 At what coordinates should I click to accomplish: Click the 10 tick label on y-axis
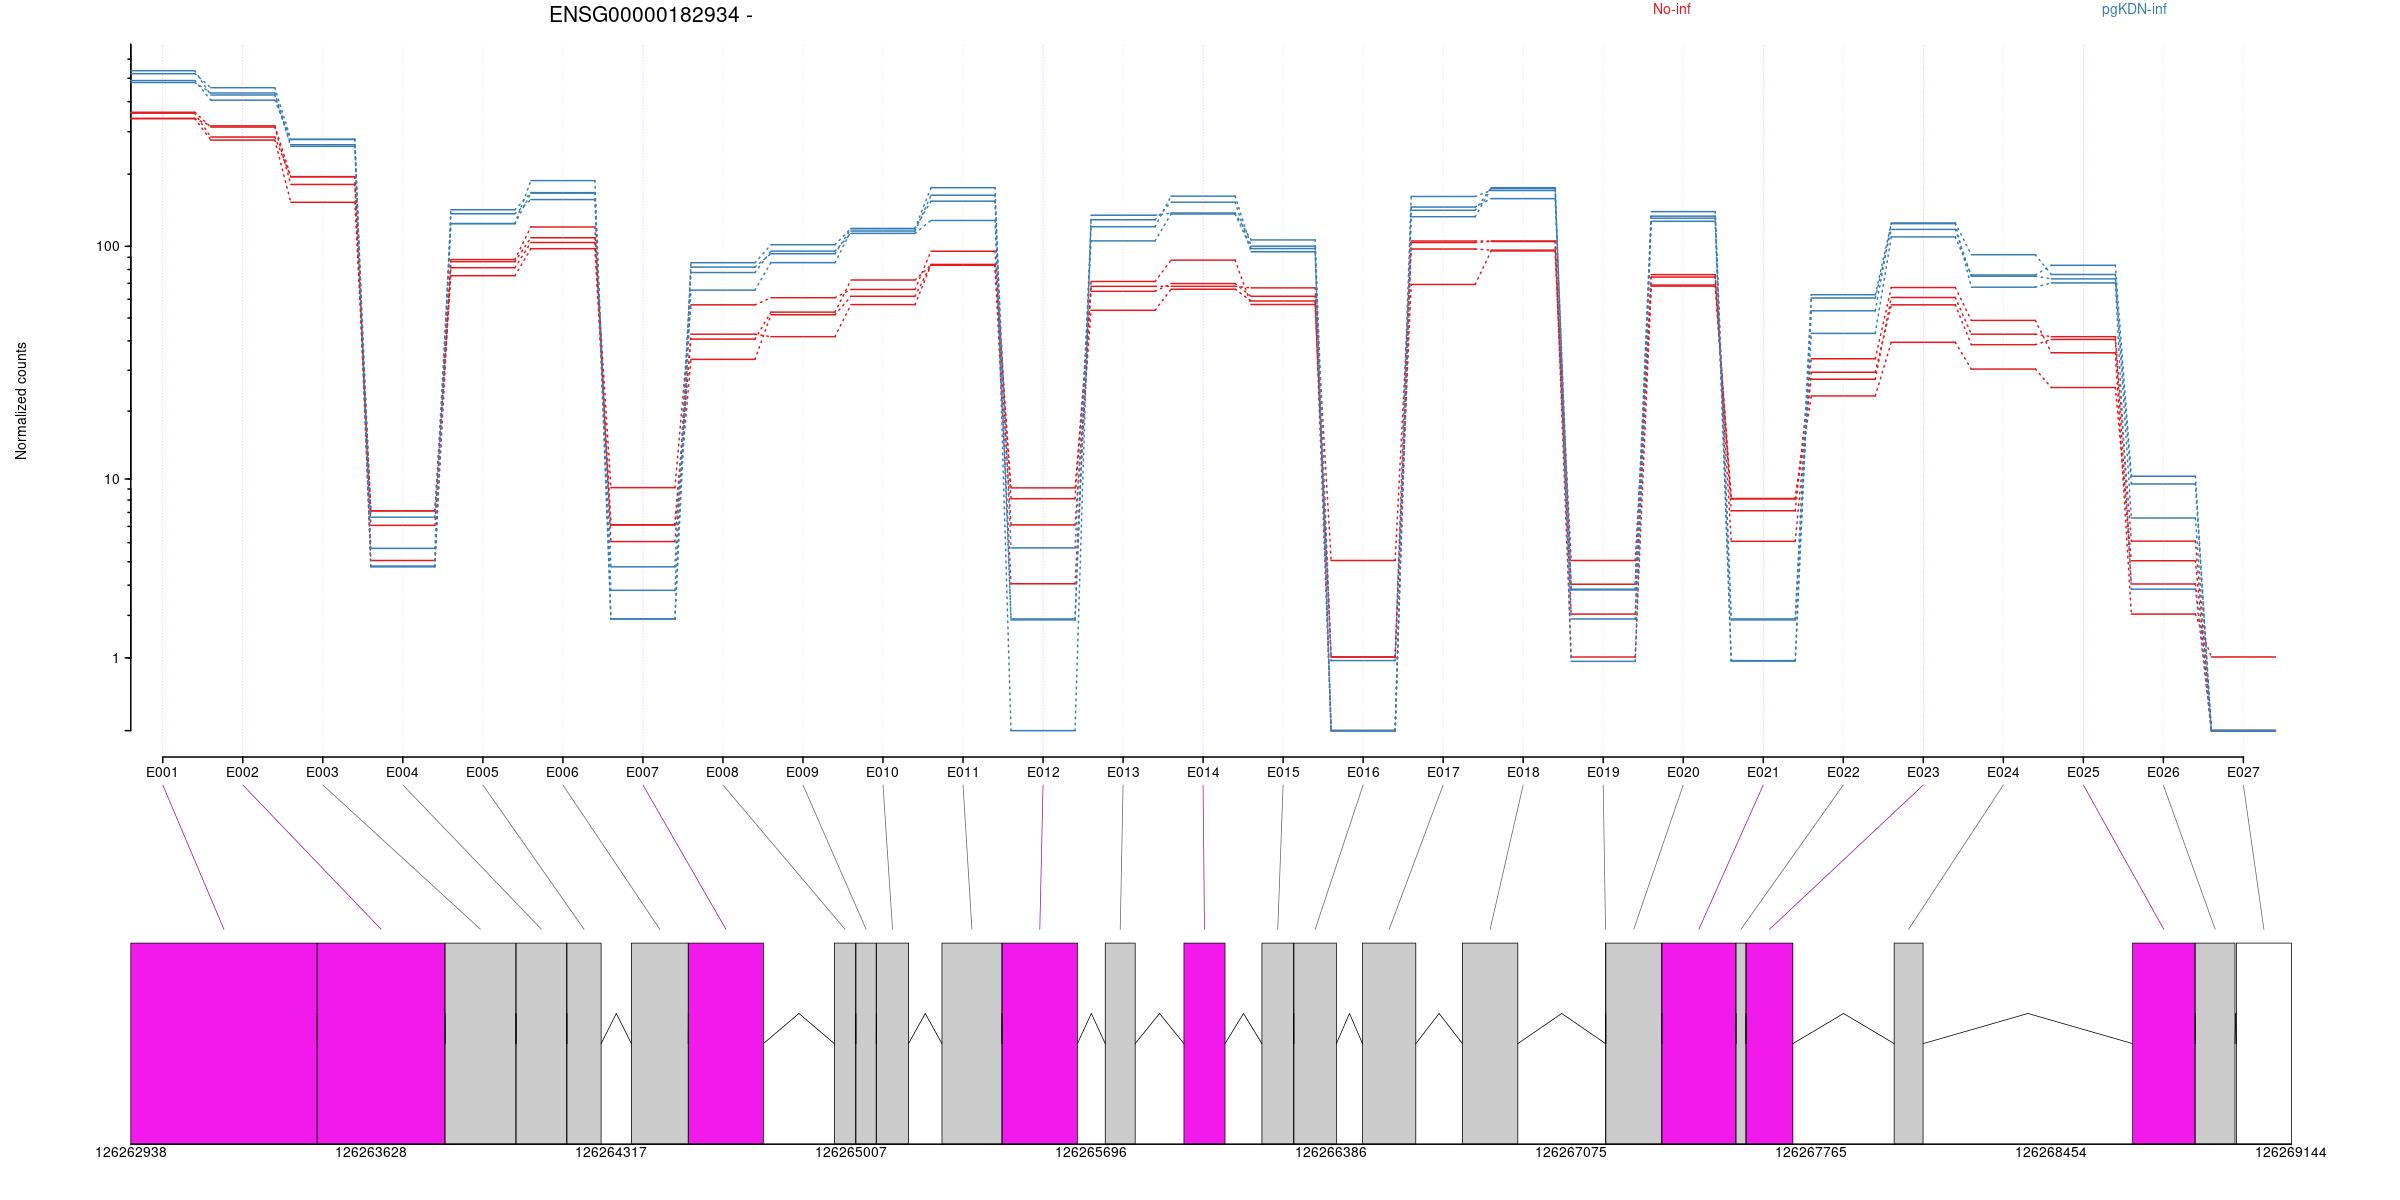111,479
